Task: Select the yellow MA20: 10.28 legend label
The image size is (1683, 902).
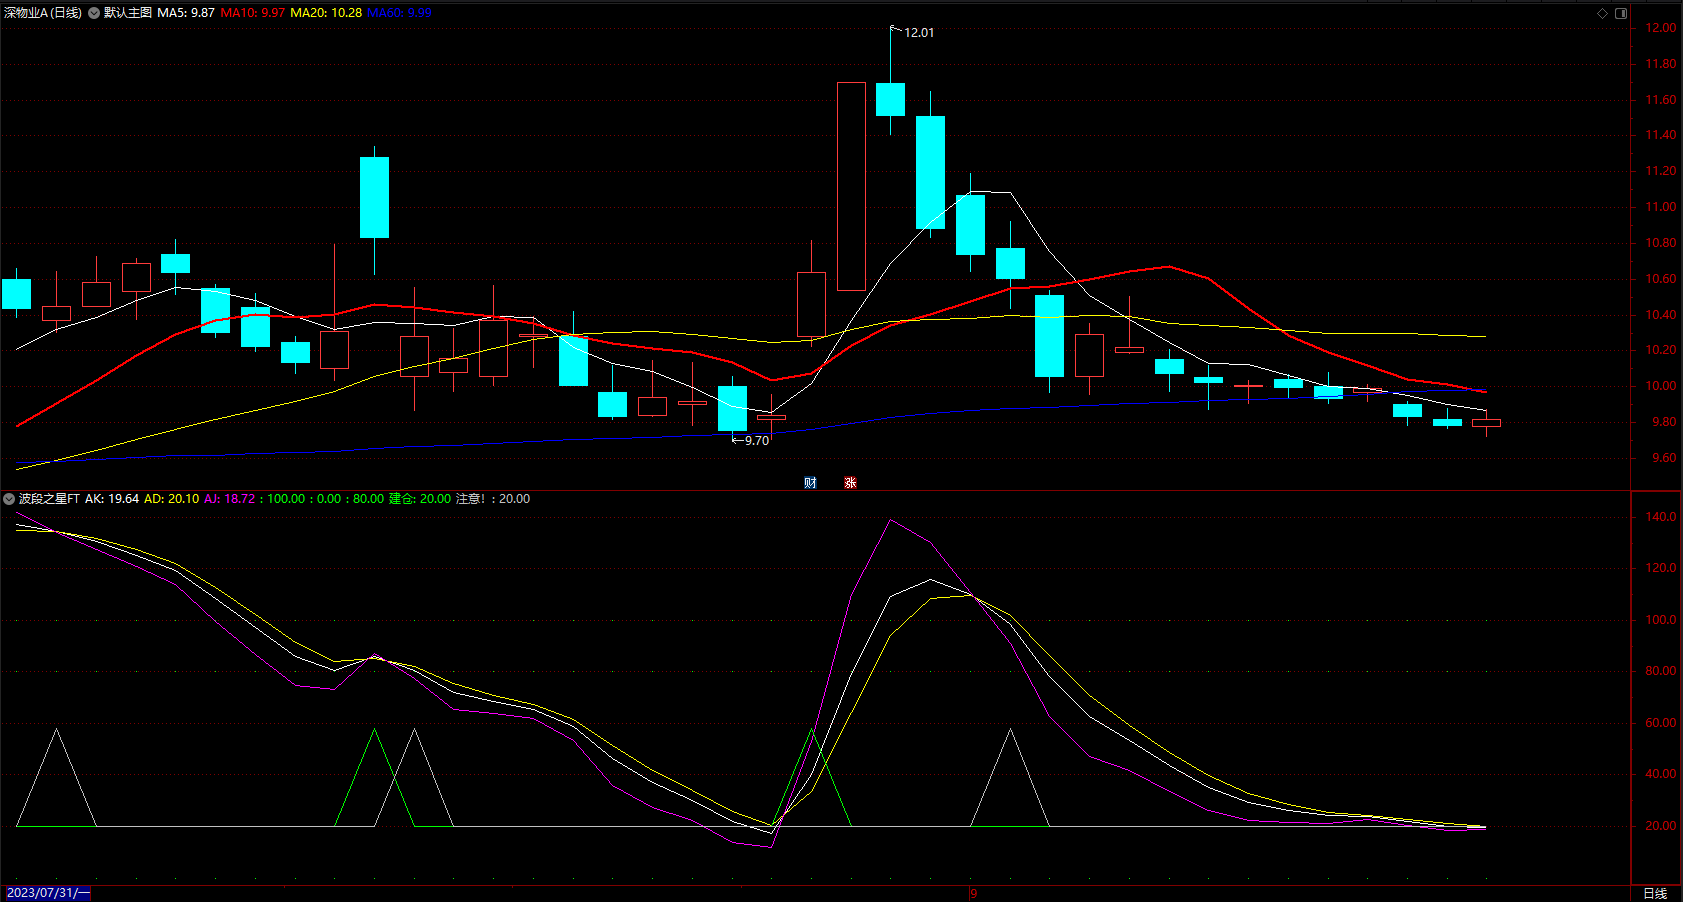Action: click(326, 13)
